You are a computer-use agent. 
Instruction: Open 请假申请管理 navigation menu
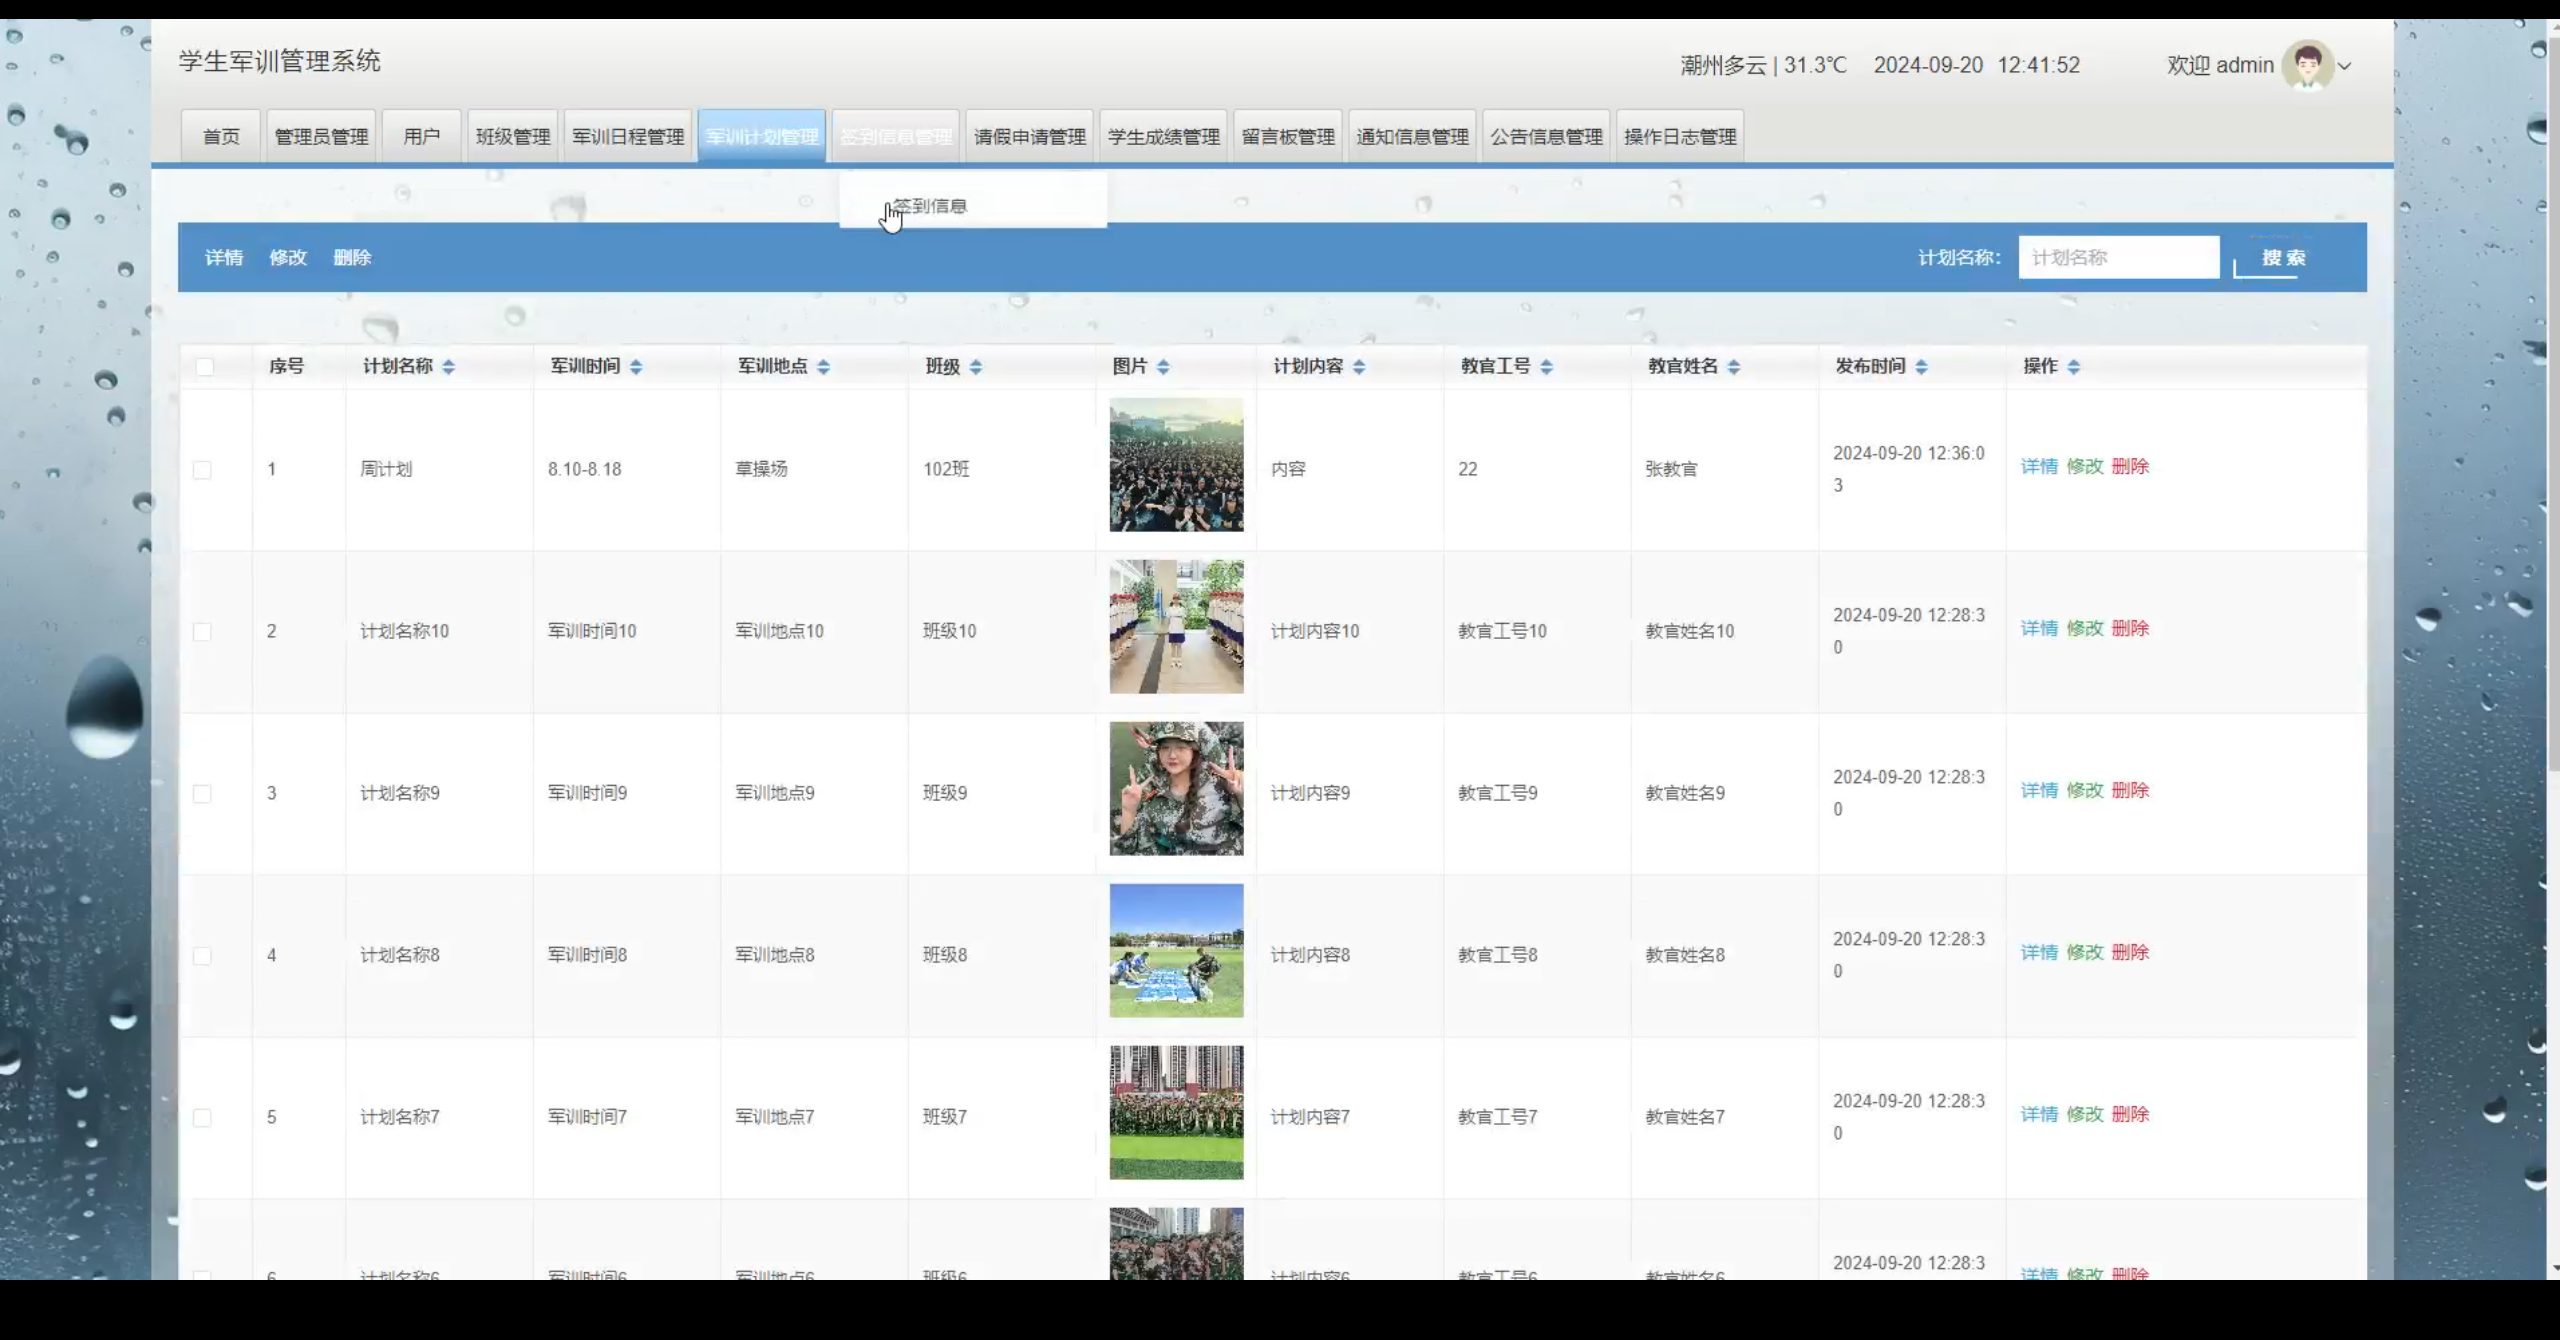click(1029, 137)
